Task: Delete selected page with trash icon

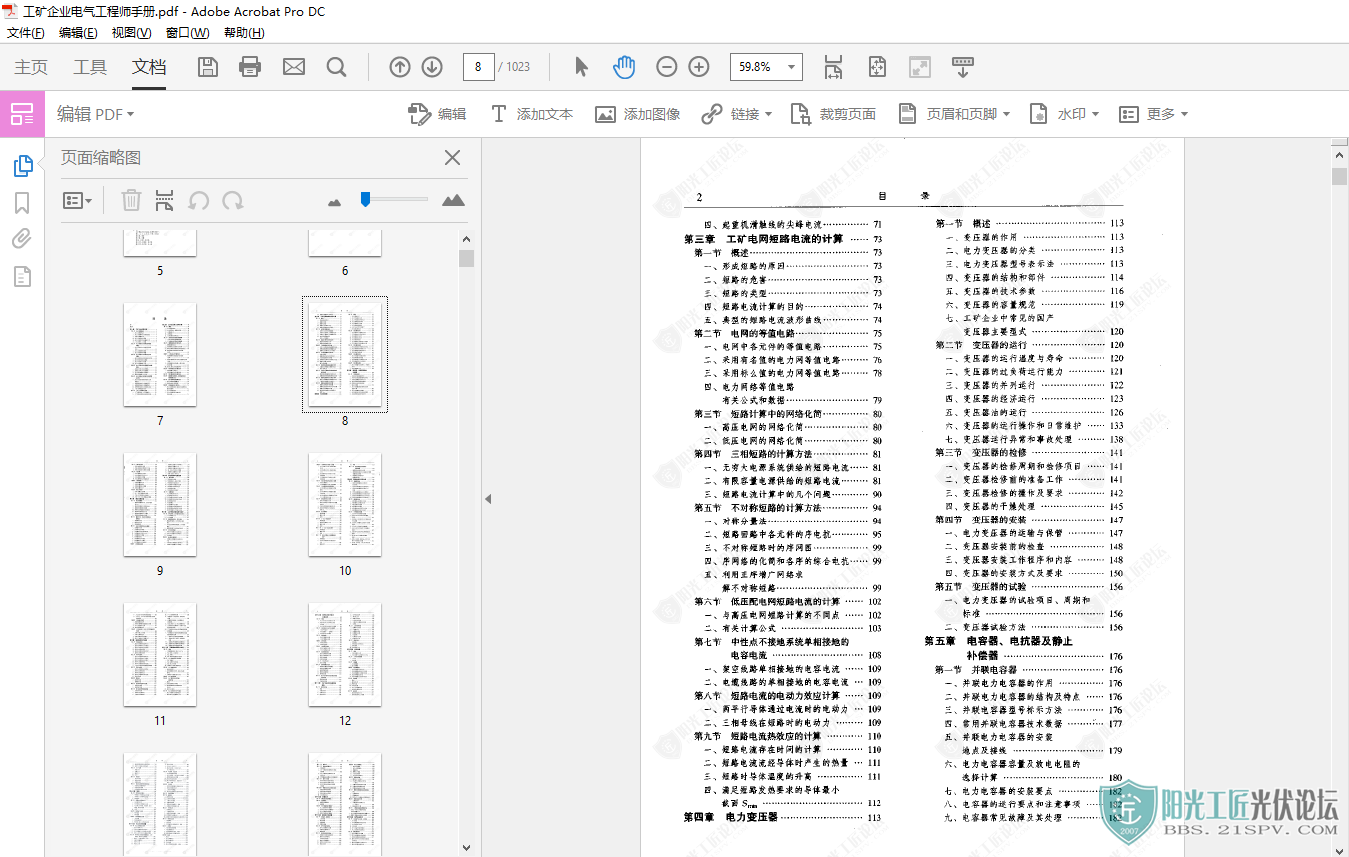Action: click(131, 200)
